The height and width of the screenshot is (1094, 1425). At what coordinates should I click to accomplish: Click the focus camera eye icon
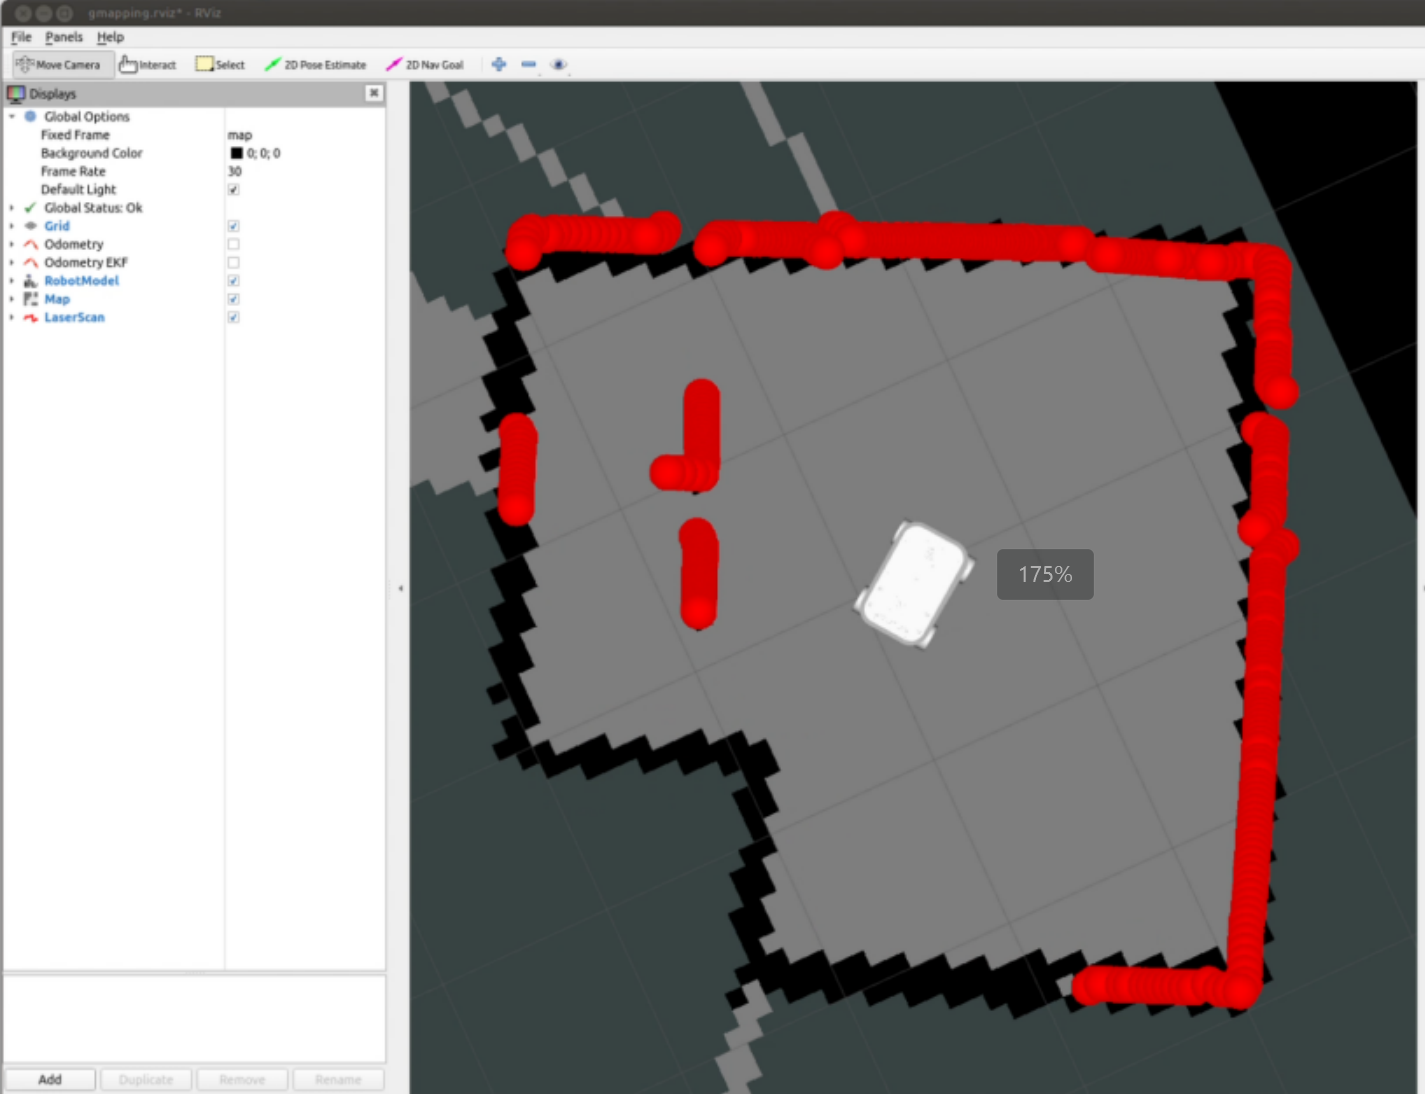pos(558,64)
